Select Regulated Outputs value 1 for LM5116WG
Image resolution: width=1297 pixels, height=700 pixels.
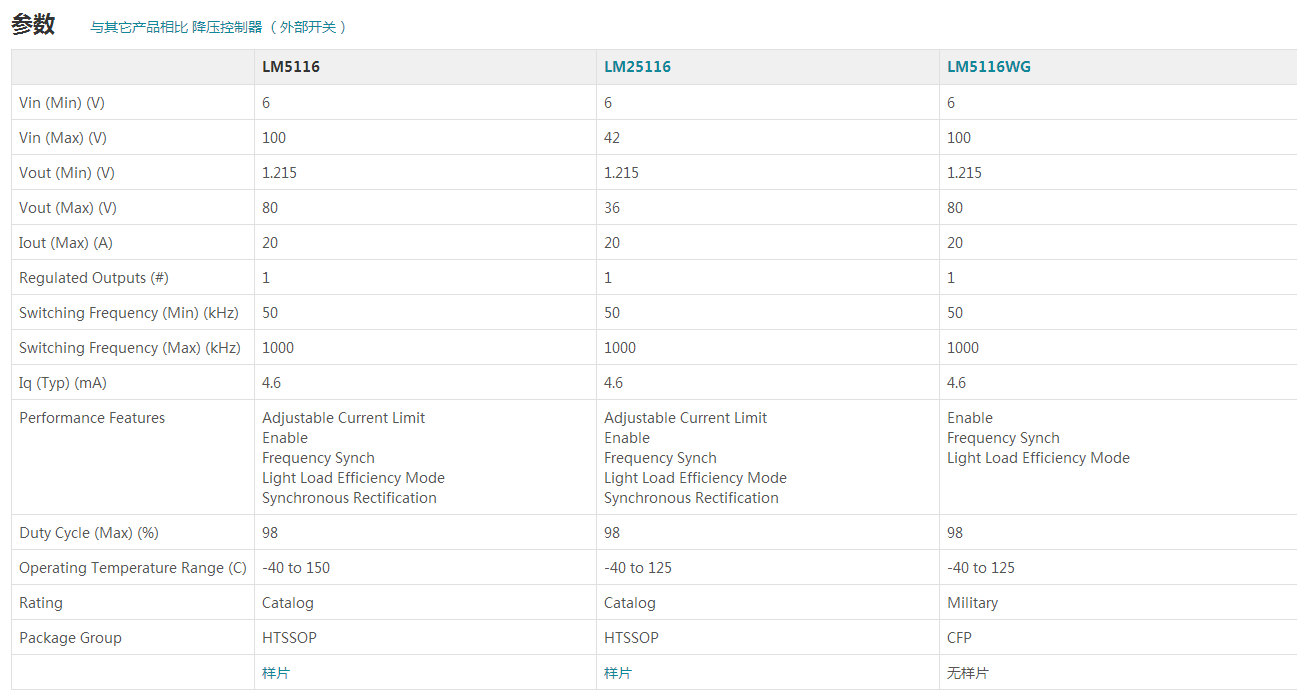tap(951, 278)
